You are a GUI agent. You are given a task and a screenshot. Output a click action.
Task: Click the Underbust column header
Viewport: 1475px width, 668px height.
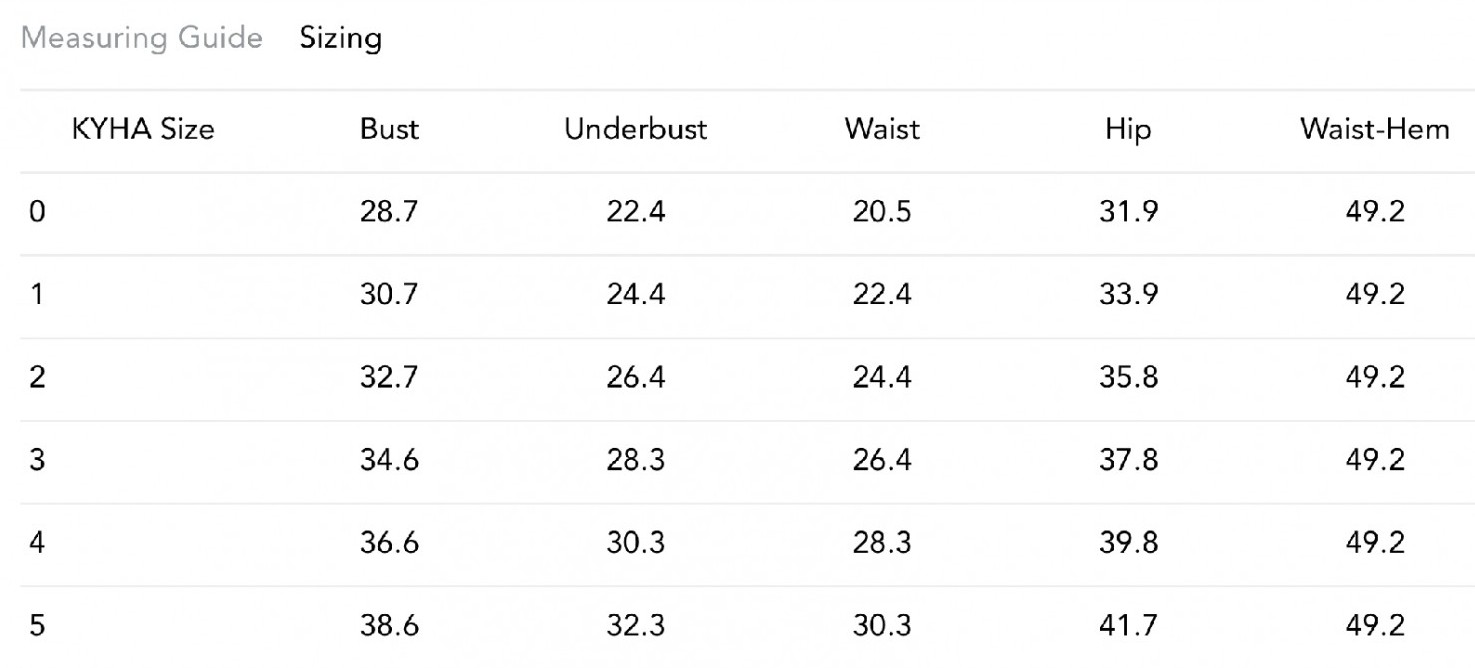[x=635, y=128]
